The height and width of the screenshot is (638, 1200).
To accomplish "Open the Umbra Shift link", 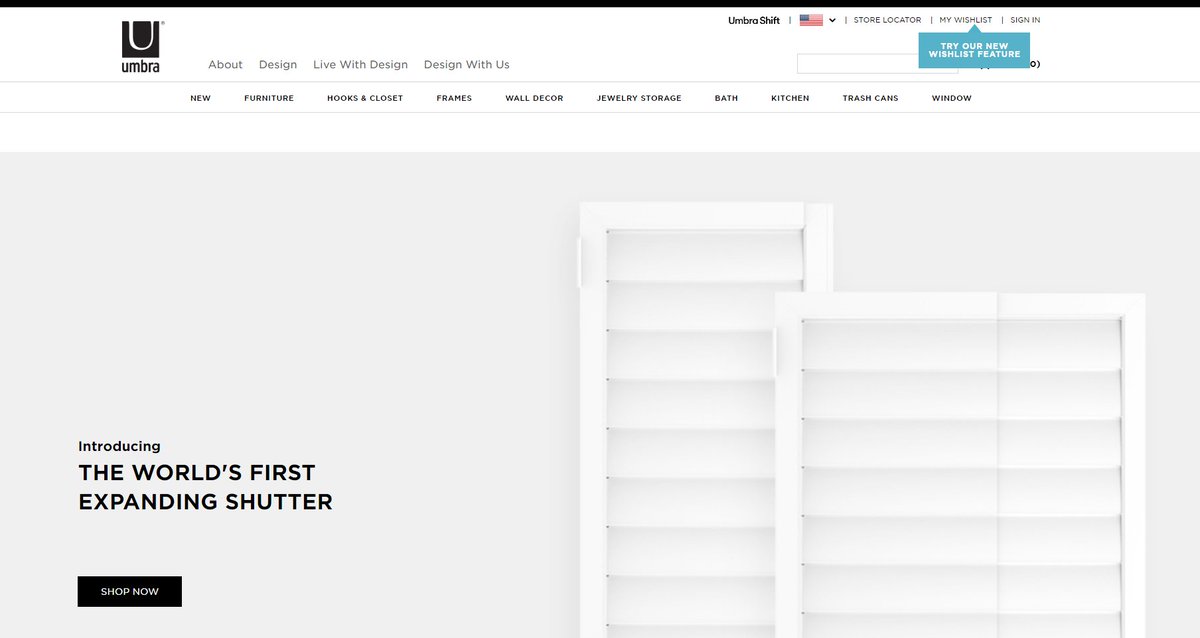I will [x=754, y=20].
